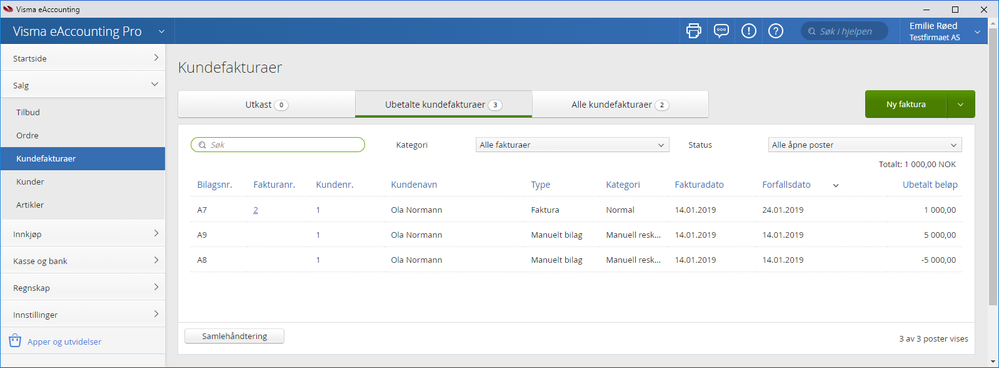Minimize the Visma eAccounting window
This screenshot has width=999, height=368.
pos(927,9)
